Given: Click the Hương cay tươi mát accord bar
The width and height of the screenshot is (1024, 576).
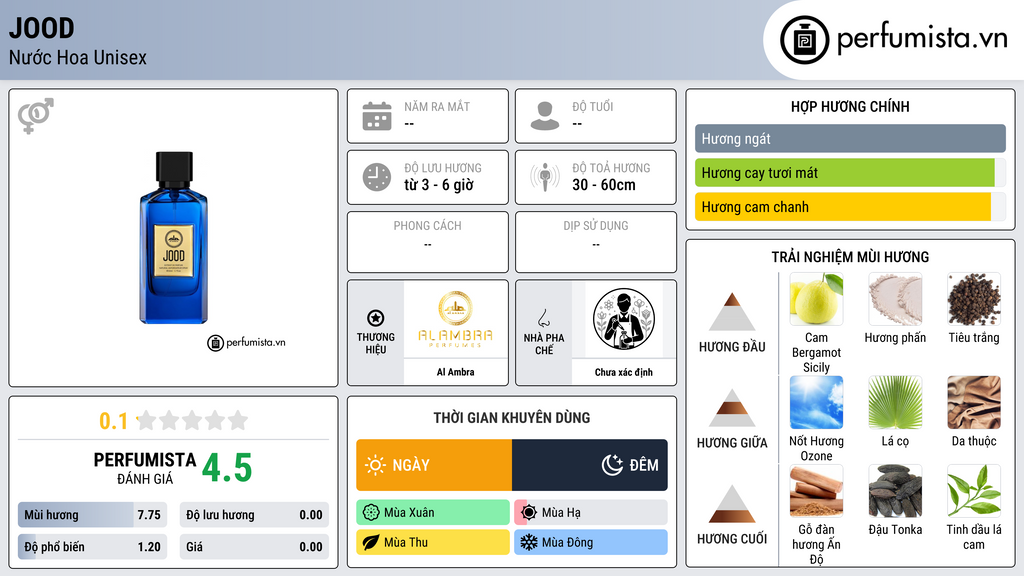Looking at the screenshot, I should coord(850,172).
